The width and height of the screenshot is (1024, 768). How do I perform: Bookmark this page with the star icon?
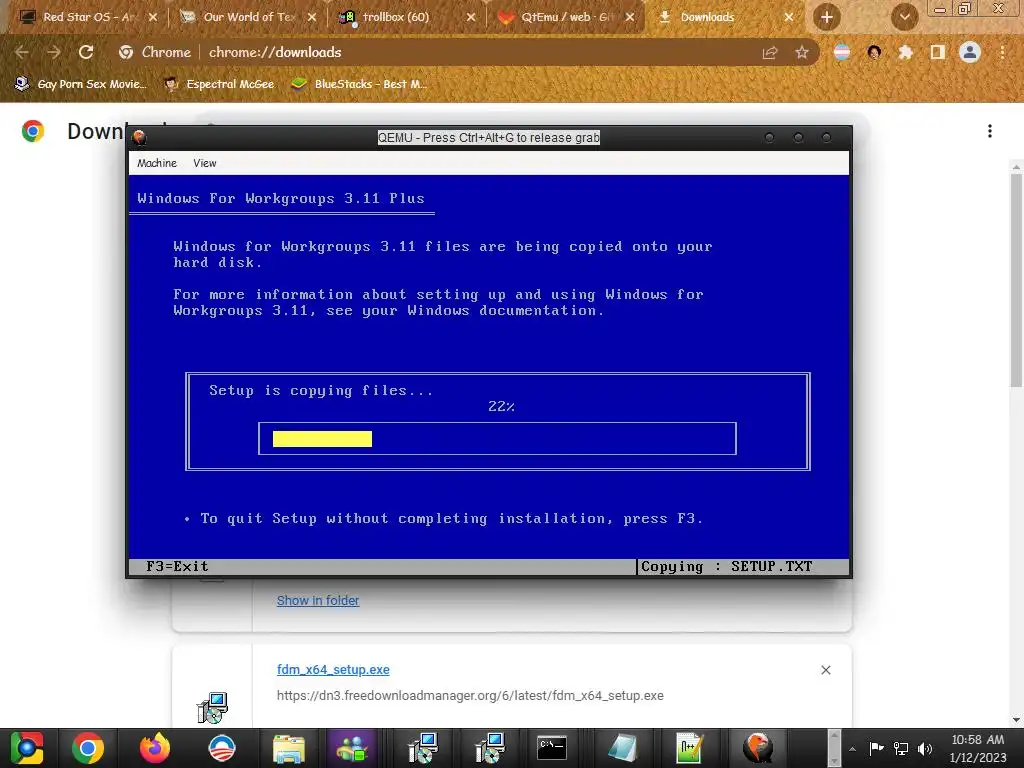802,52
